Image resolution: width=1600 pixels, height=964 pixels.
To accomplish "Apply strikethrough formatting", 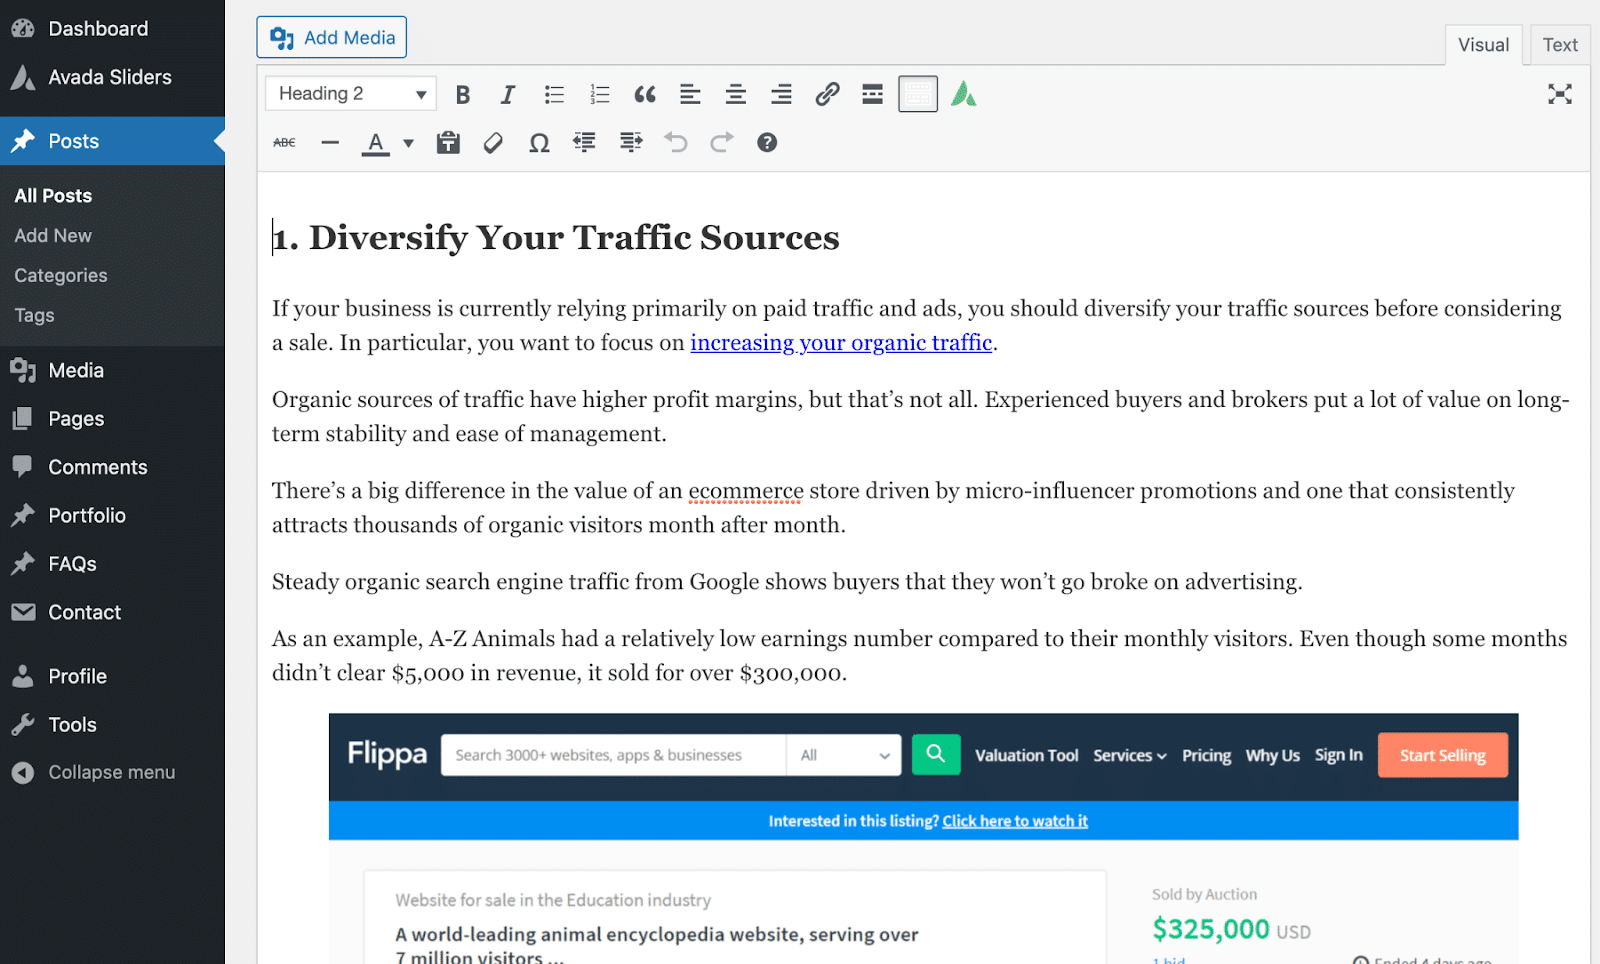I will (283, 142).
